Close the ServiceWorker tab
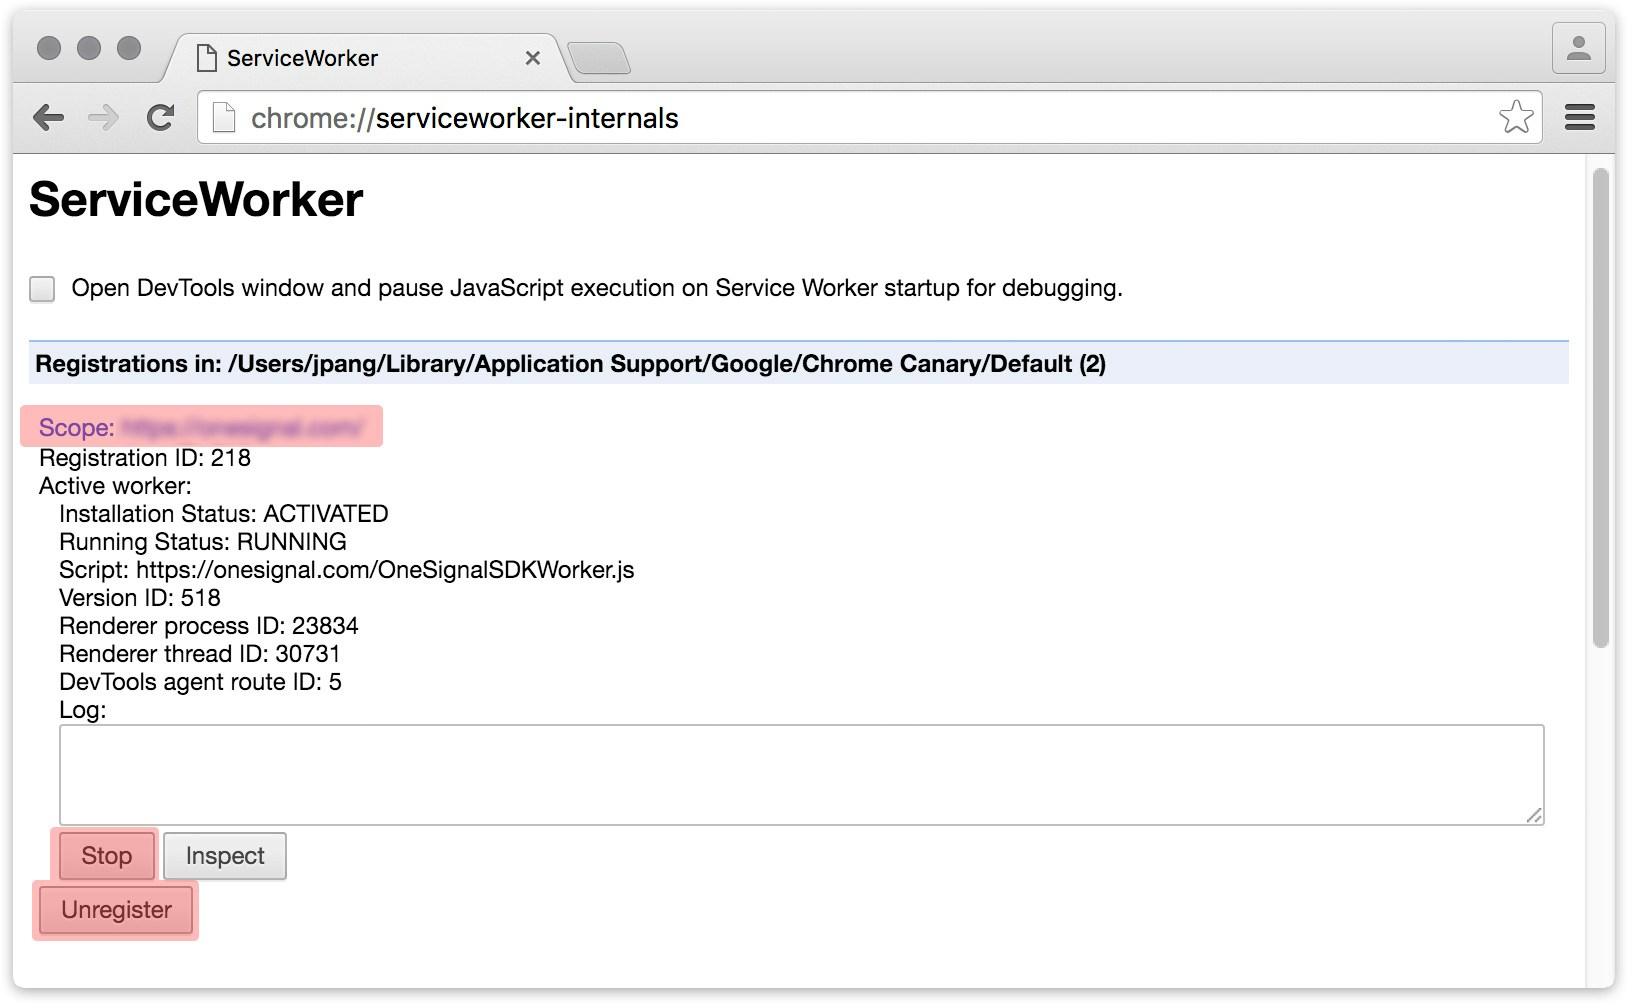1628x1004 pixels. 533,58
